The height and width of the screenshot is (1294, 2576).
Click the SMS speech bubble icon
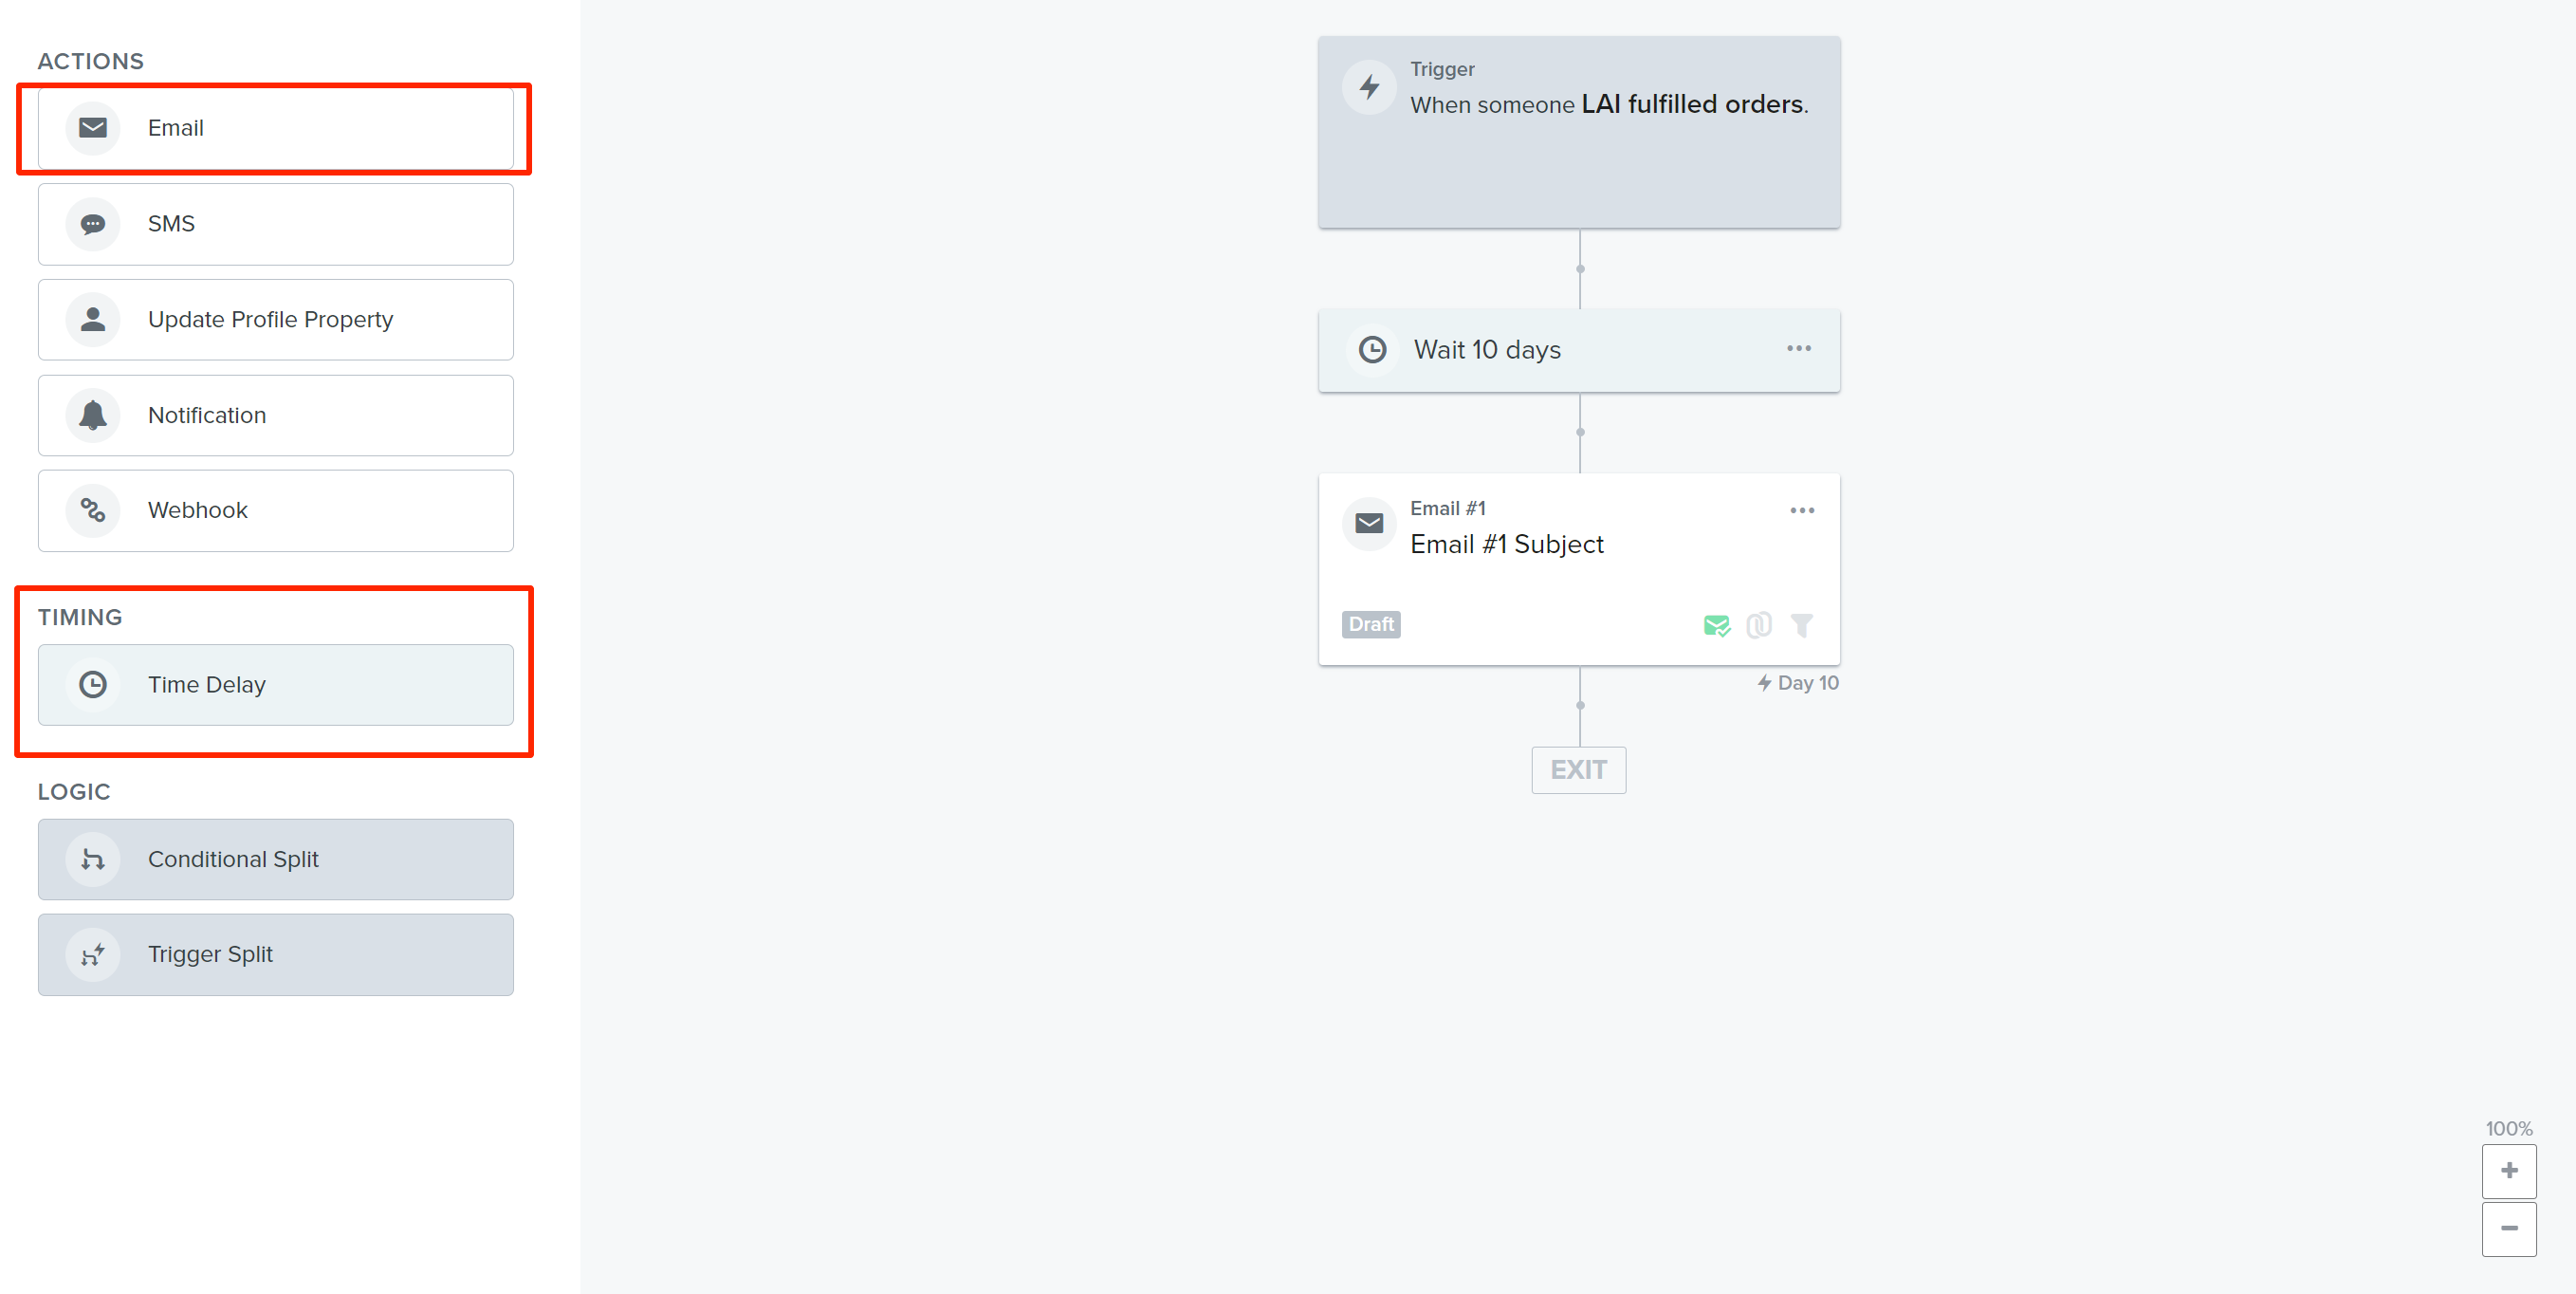coord(93,224)
